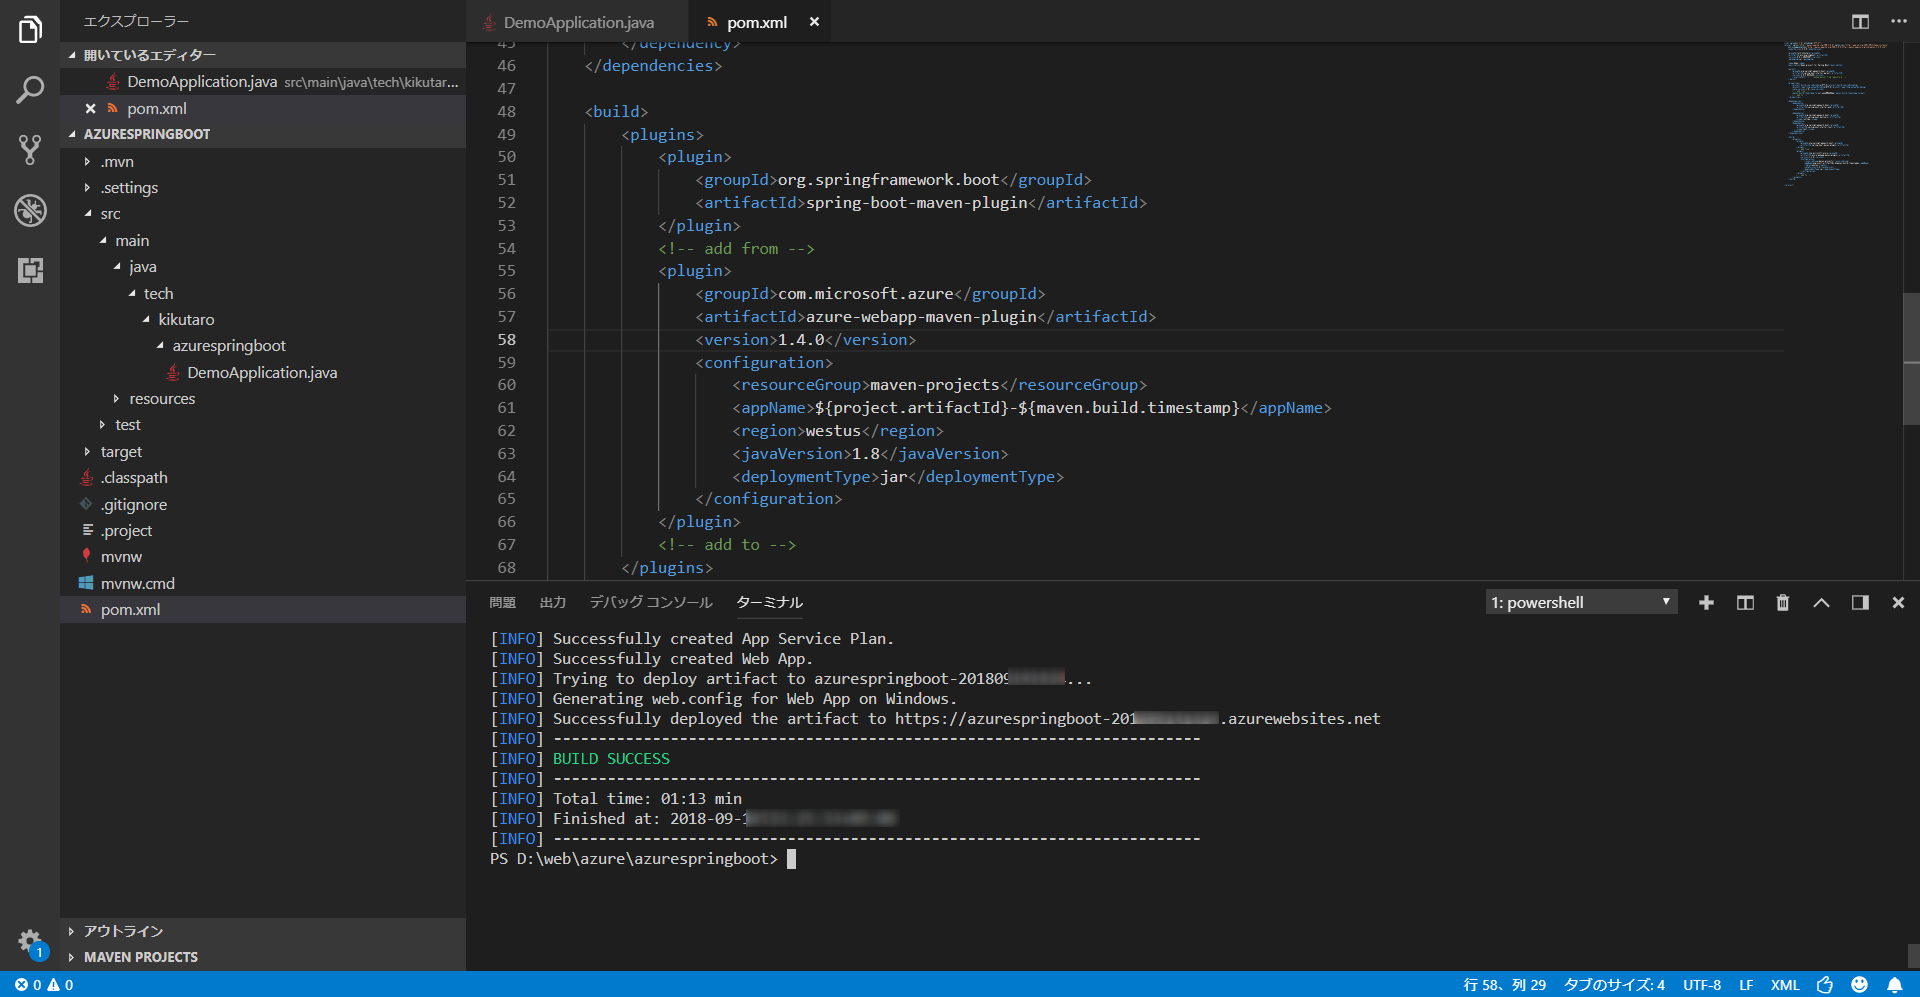Open the Debug view in activity bar

(x=30, y=210)
